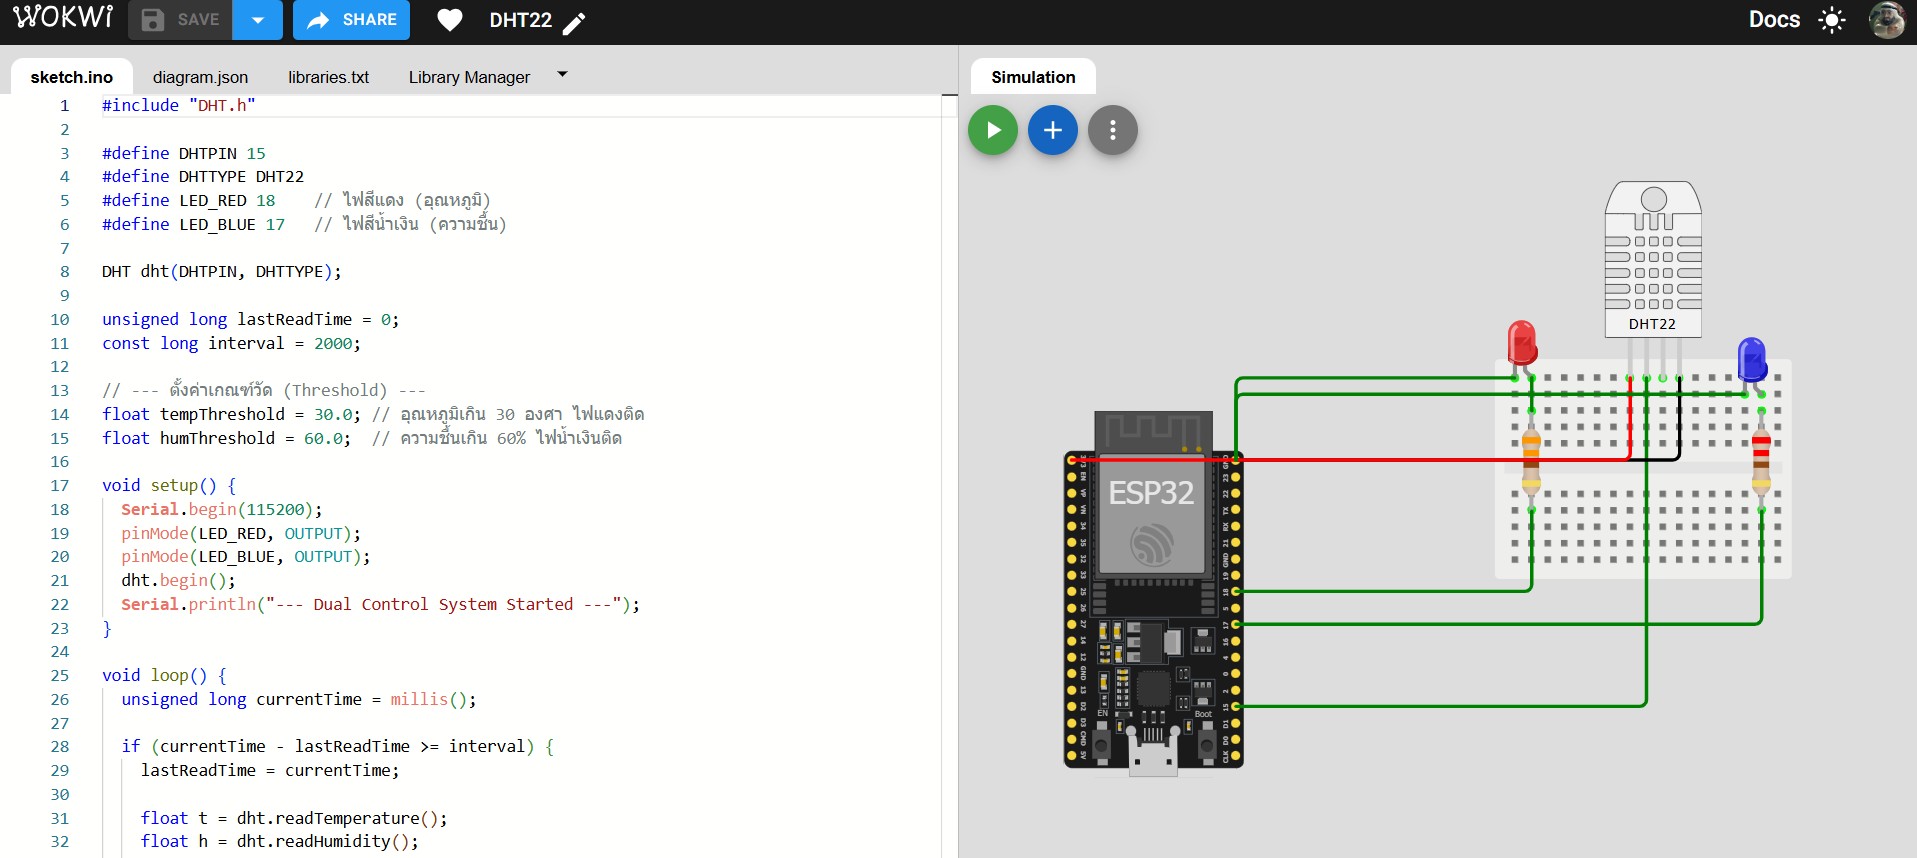Open the libraries.txt tab
Viewport: 1917px width, 858px height.
coord(328,77)
